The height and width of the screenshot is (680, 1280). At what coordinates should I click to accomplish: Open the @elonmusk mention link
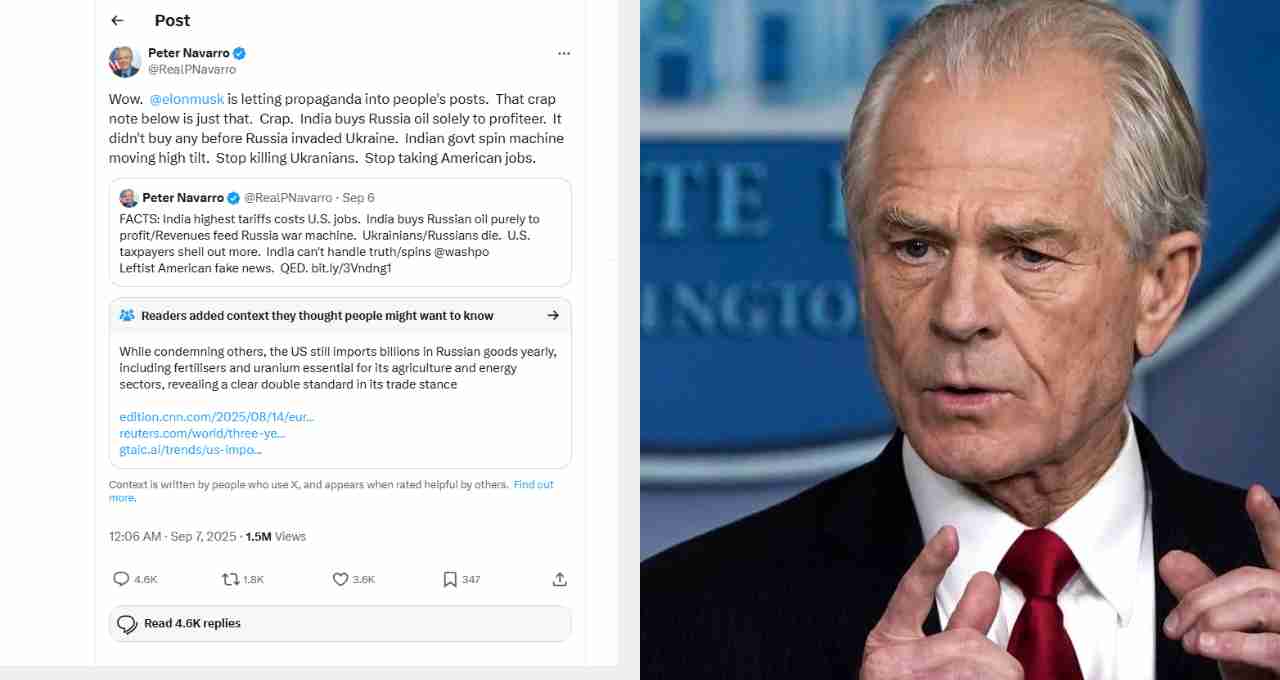(x=186, y=99)
